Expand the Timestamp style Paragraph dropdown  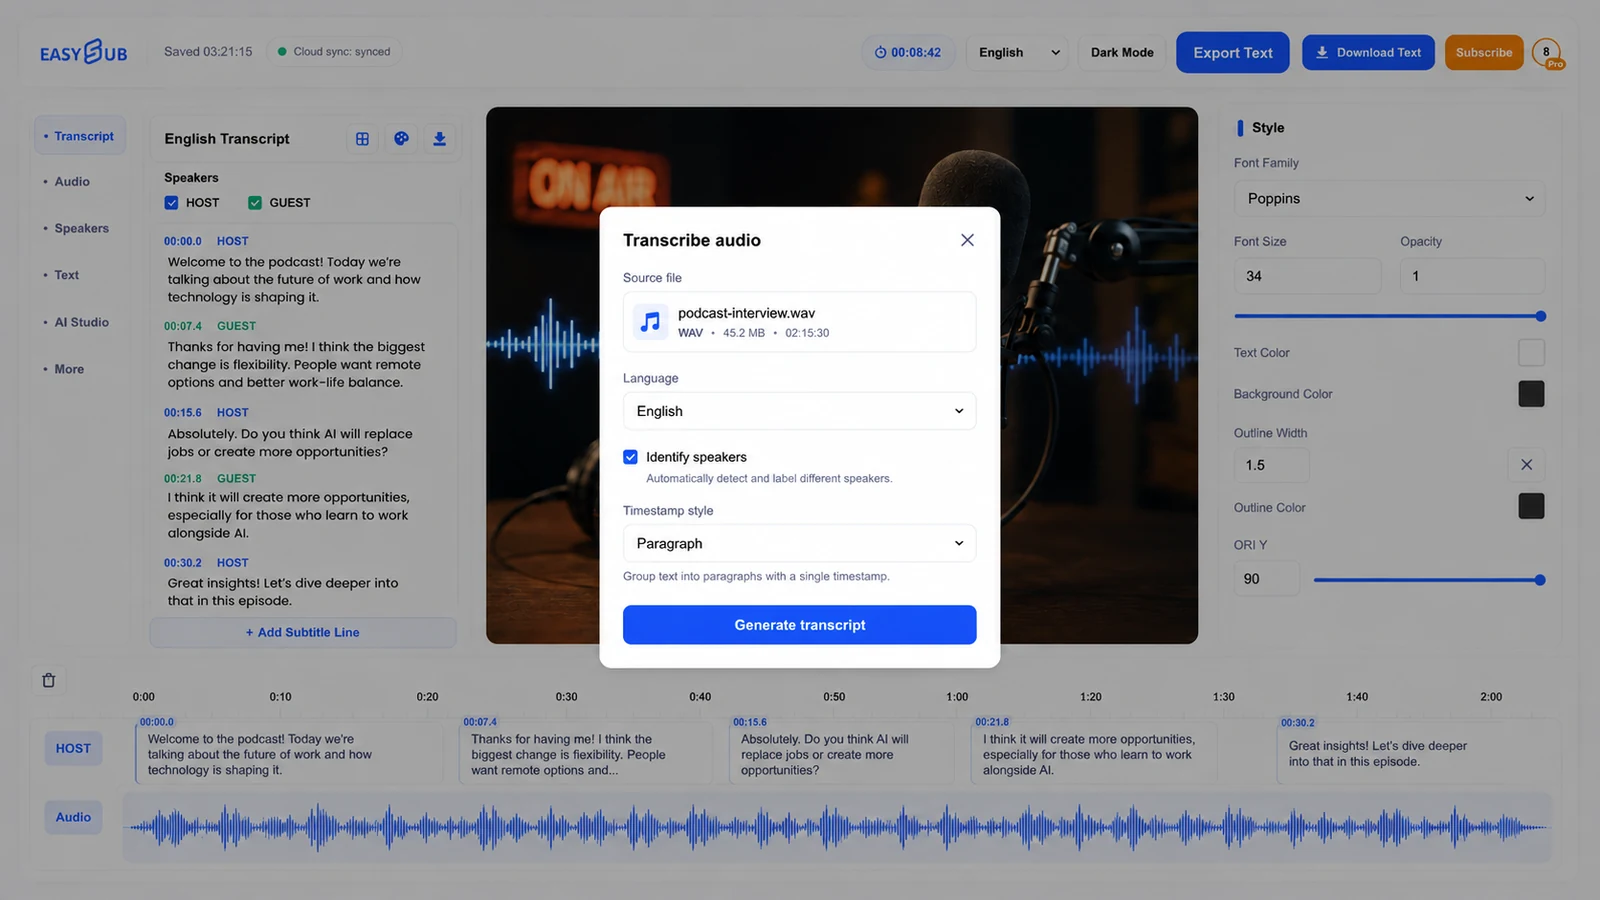point(799,543)
